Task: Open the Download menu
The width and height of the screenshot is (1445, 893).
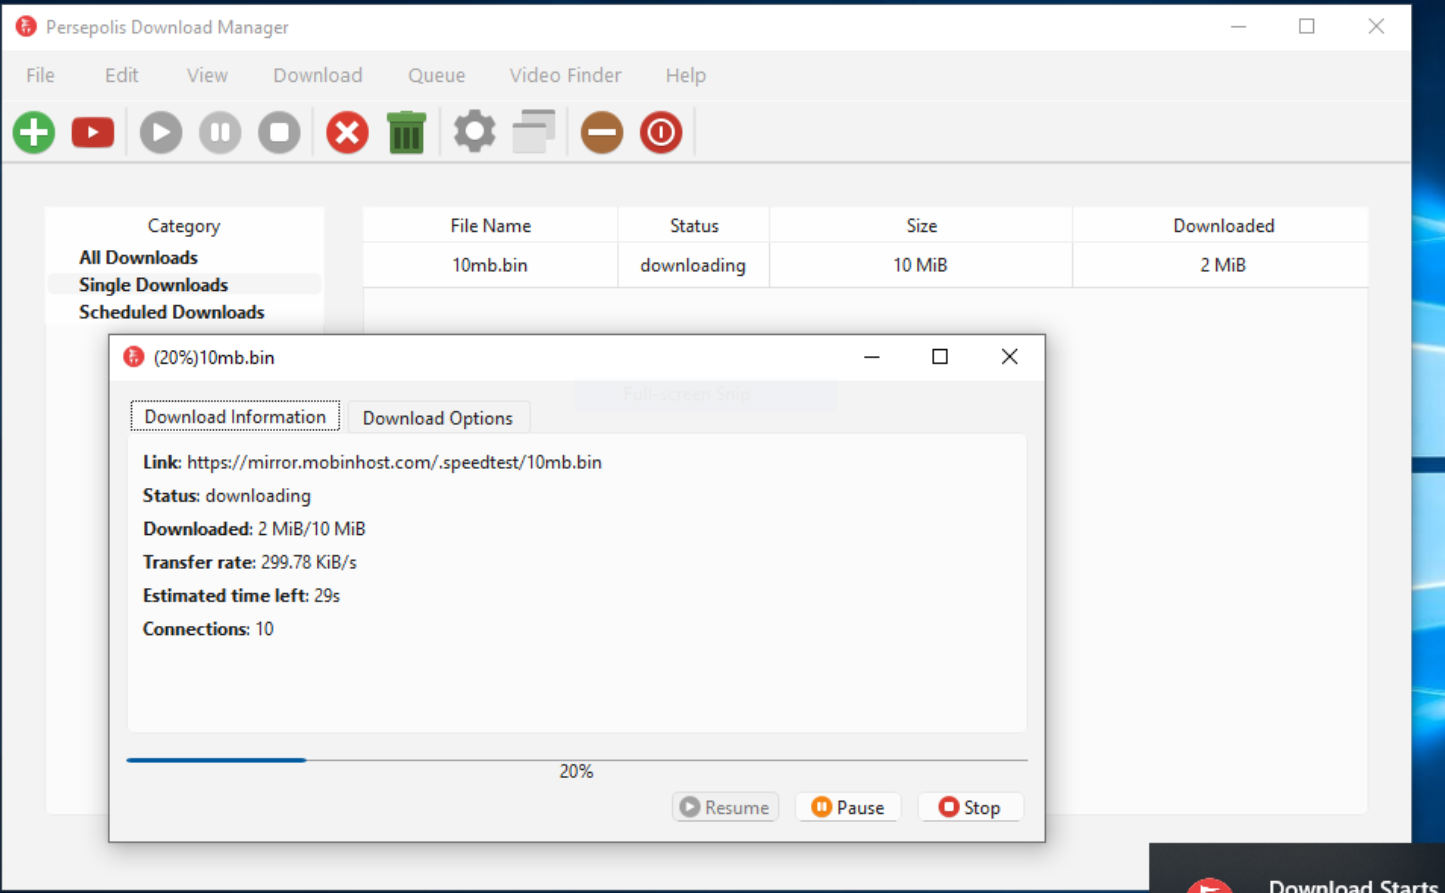Action: tap(318, 75)
